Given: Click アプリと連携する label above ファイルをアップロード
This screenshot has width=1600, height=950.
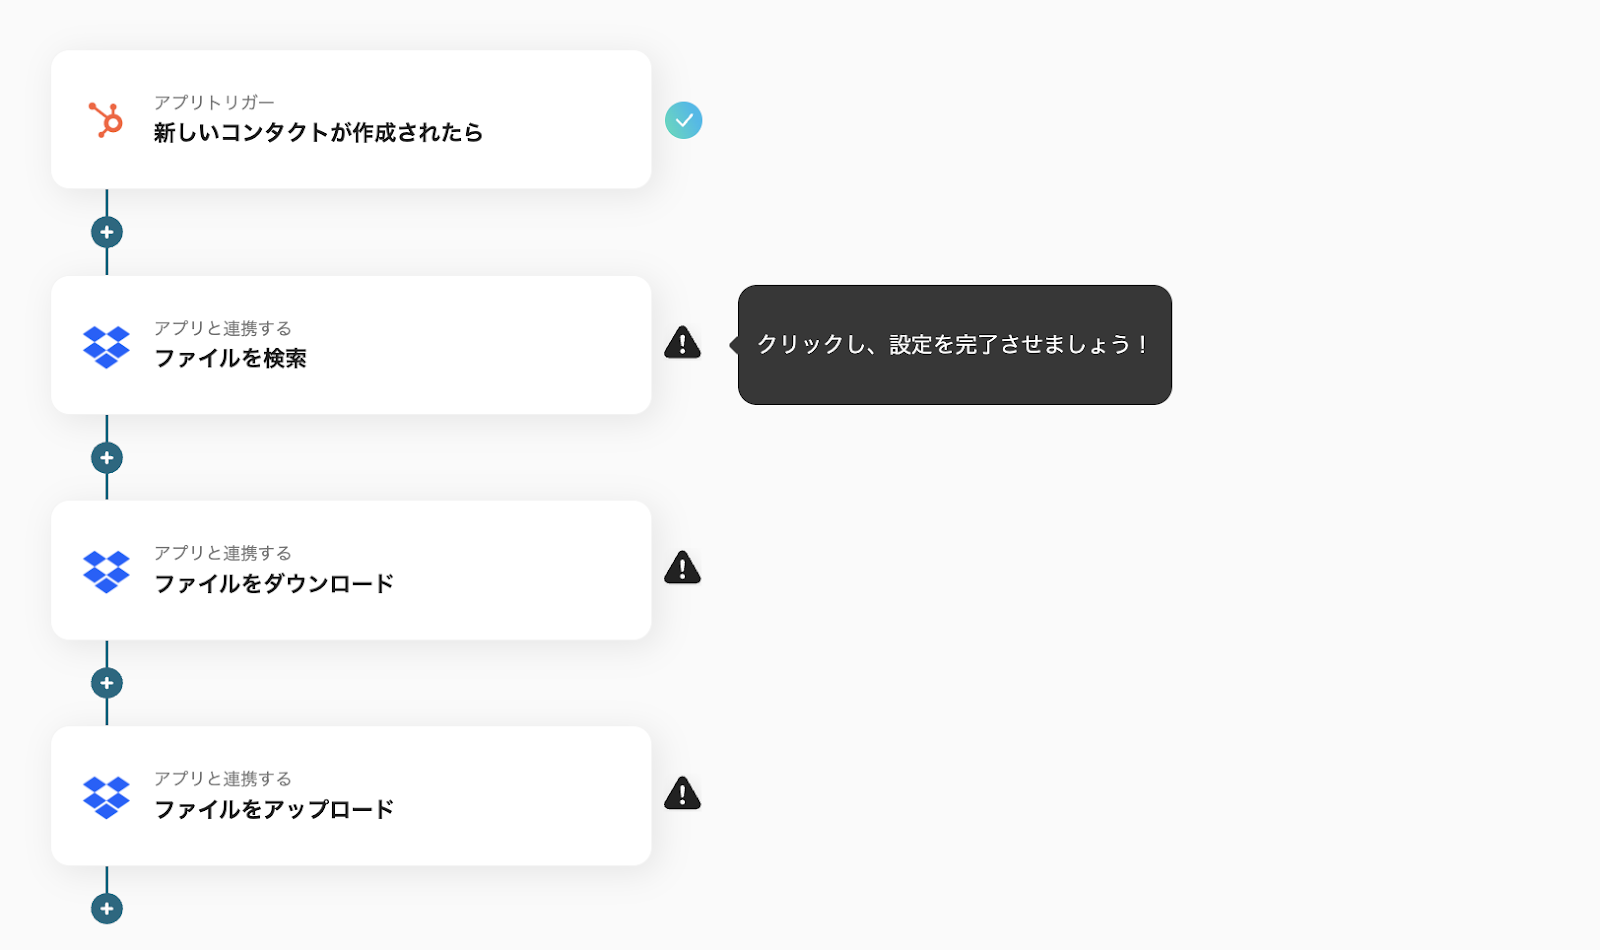Looking at the screenshot, I should (223, 779).
